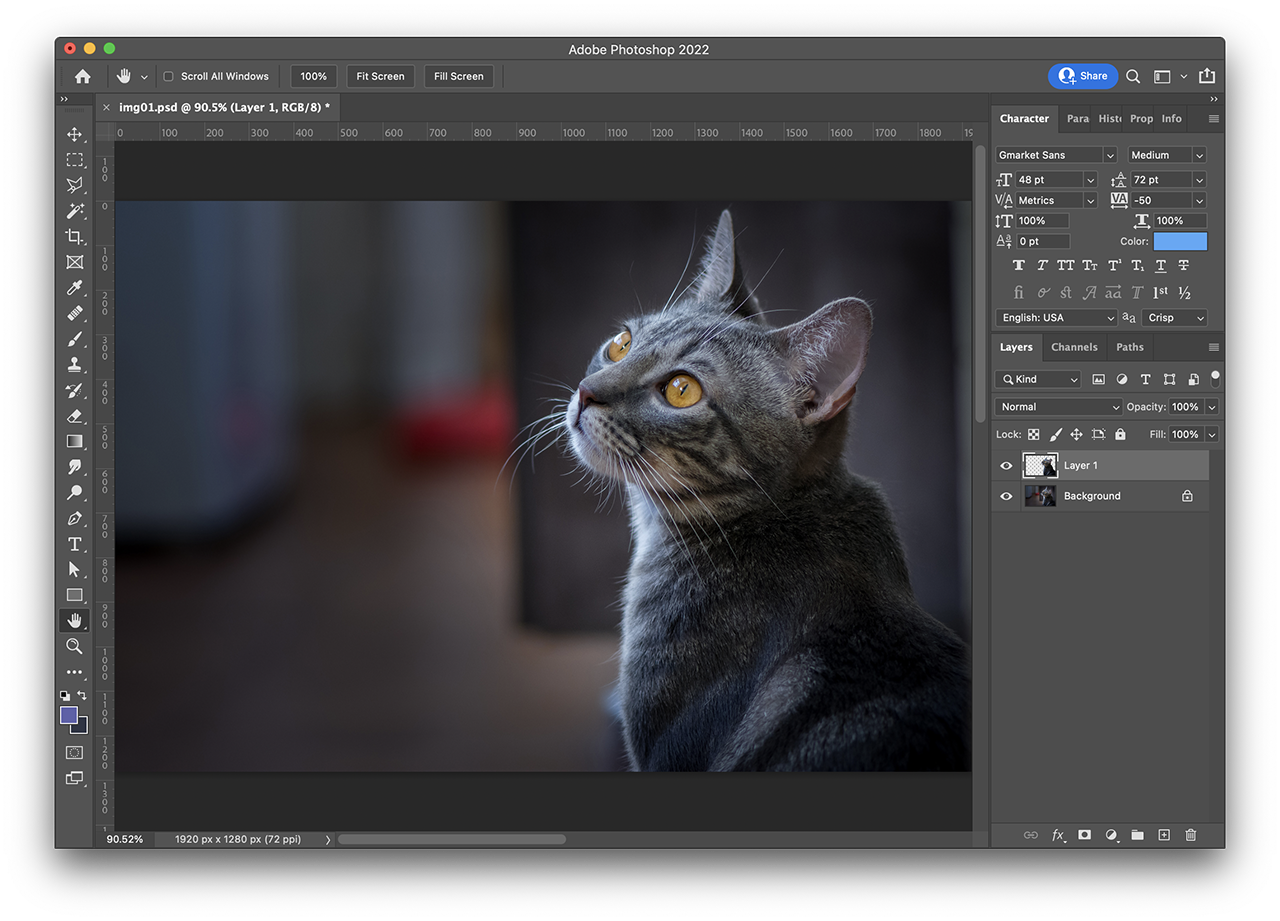Enable the Scroll All Windows checkbox
Image resolution: width=1280 pixels, height=921 pixels.
tap(168, 76)
